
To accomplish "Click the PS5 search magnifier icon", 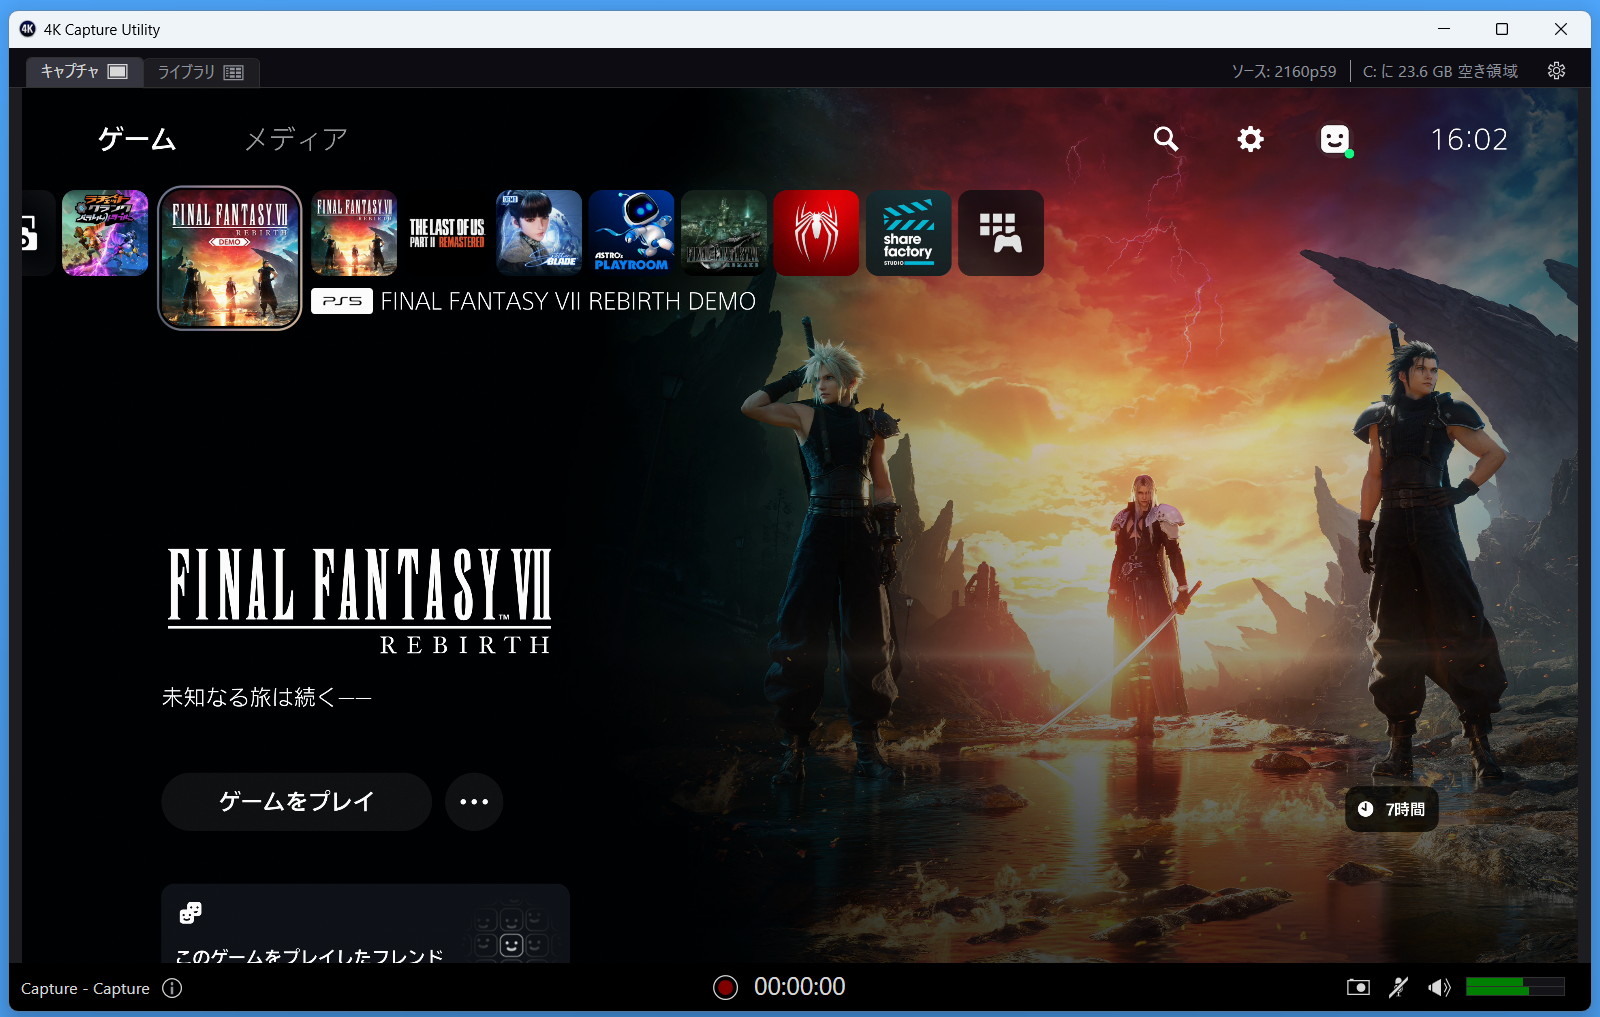I will point(1166,139).
